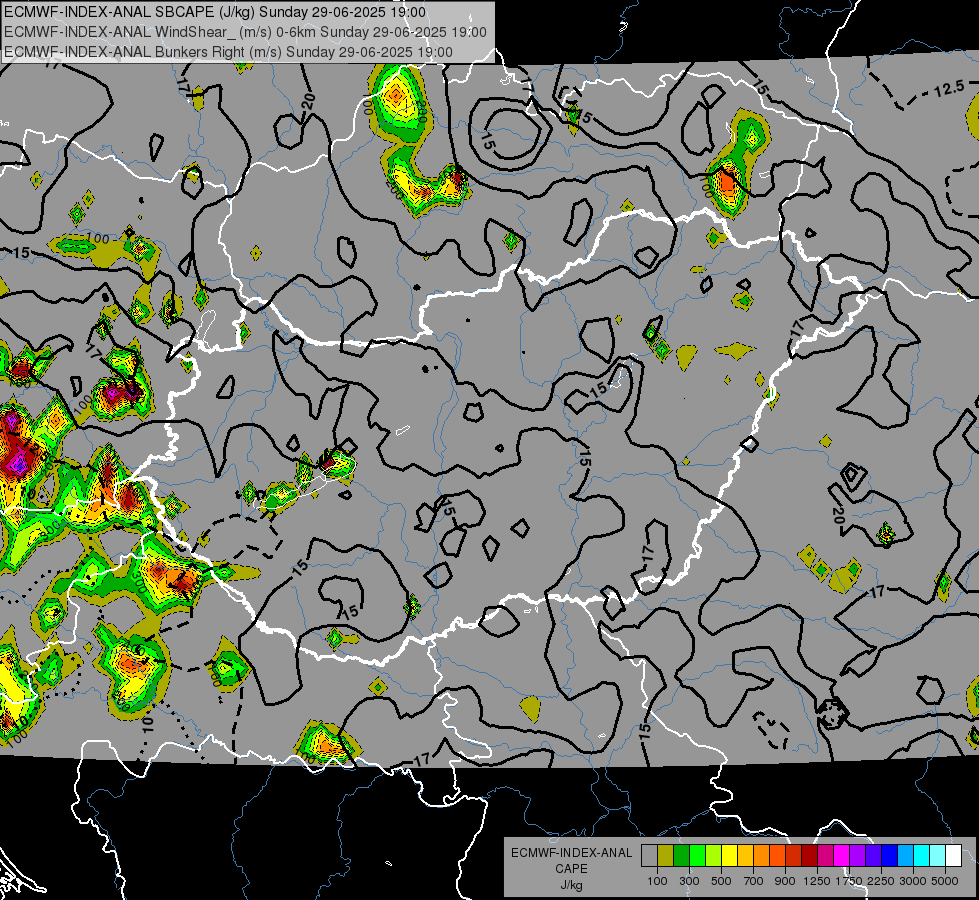Select the pure yellow legend swatch
The width and height of the screenshot is (979, 900).
[x=729, y=856]
